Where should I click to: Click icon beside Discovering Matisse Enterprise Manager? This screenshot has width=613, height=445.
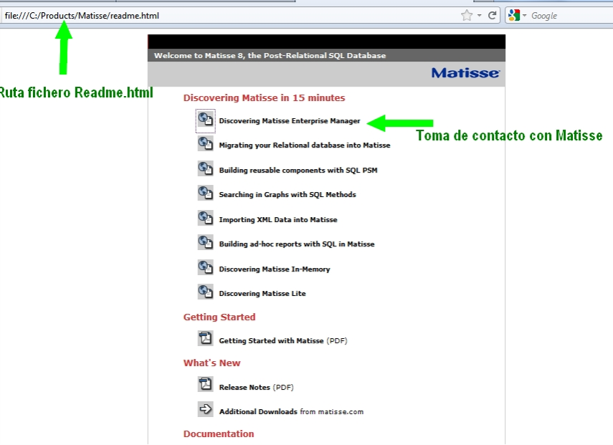pos(205,119)
